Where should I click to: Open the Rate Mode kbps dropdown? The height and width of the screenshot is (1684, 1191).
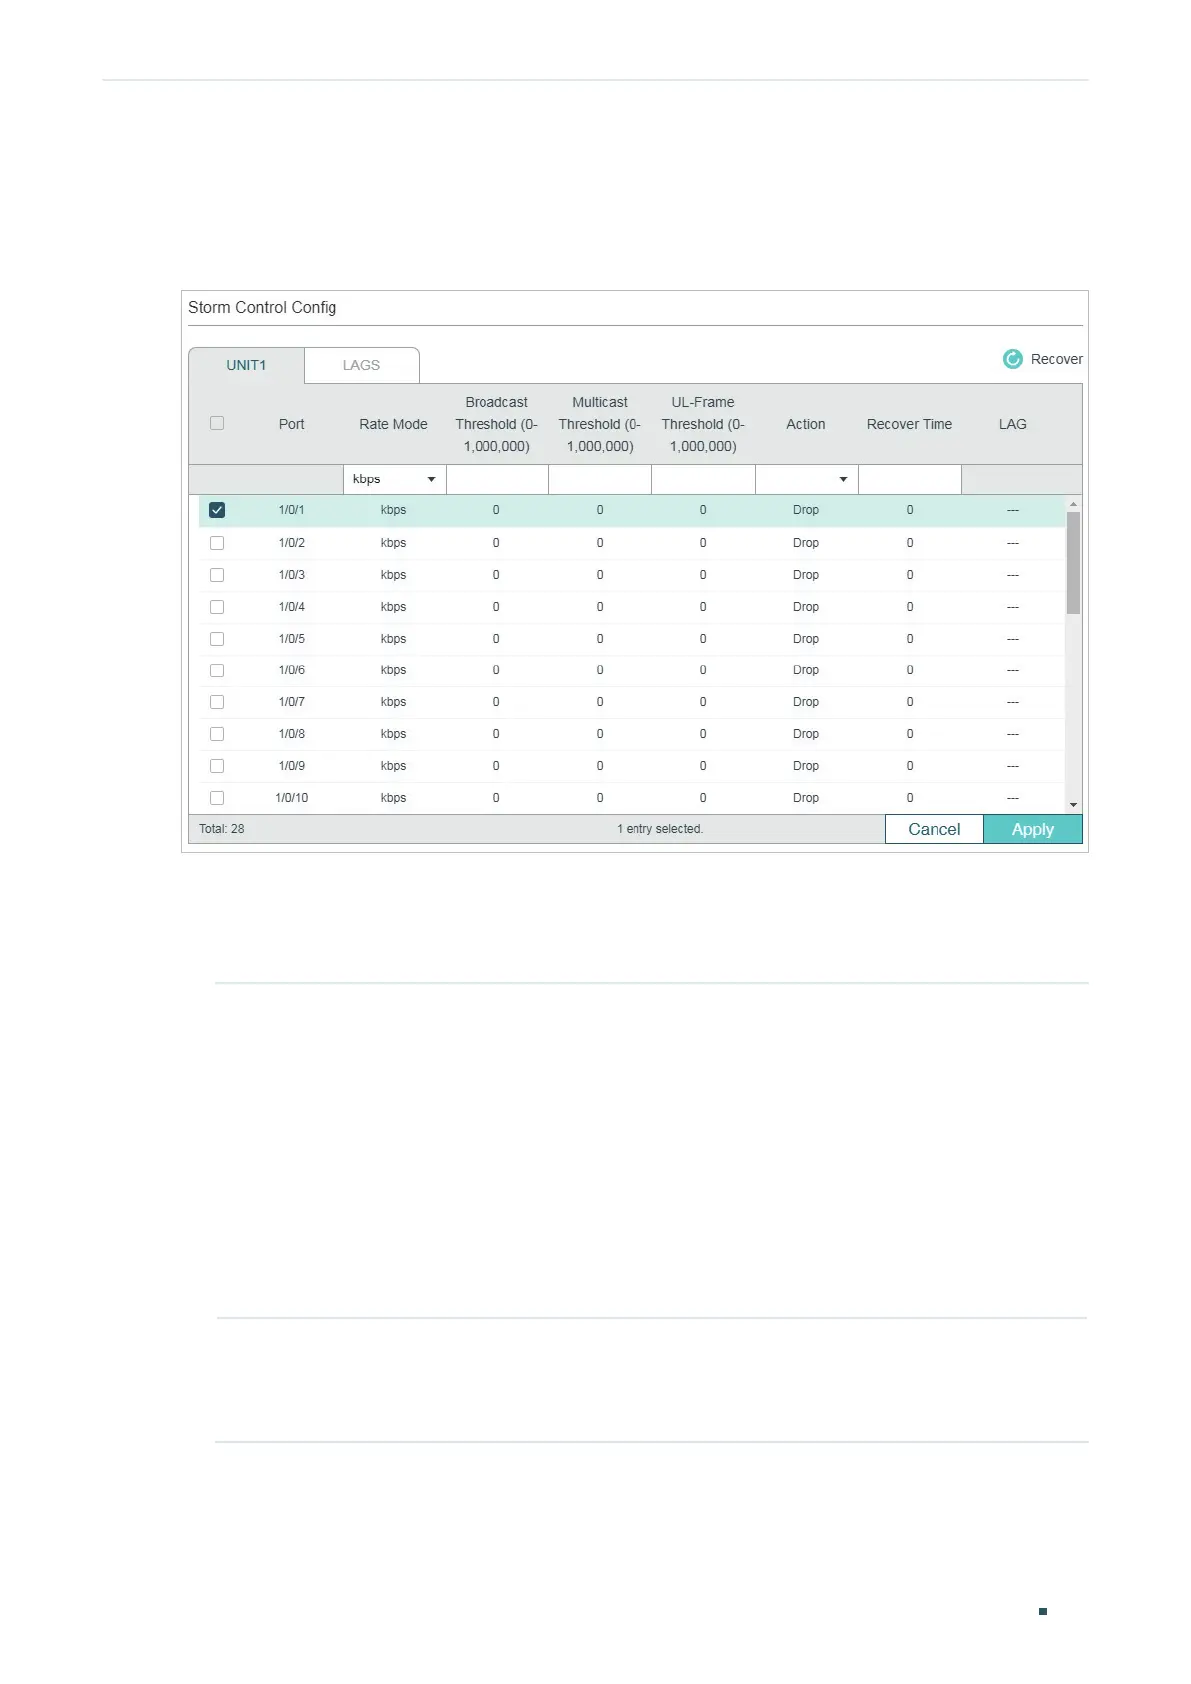pyautogui.click(x=394, y=479)
